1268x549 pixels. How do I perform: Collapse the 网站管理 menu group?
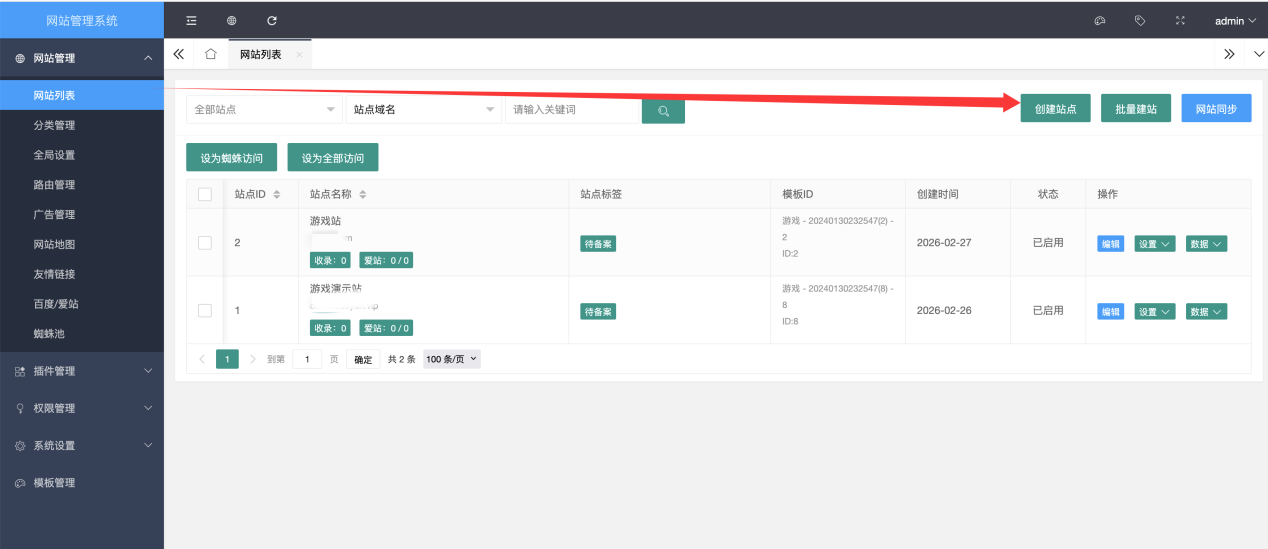[x=82, y=58]
